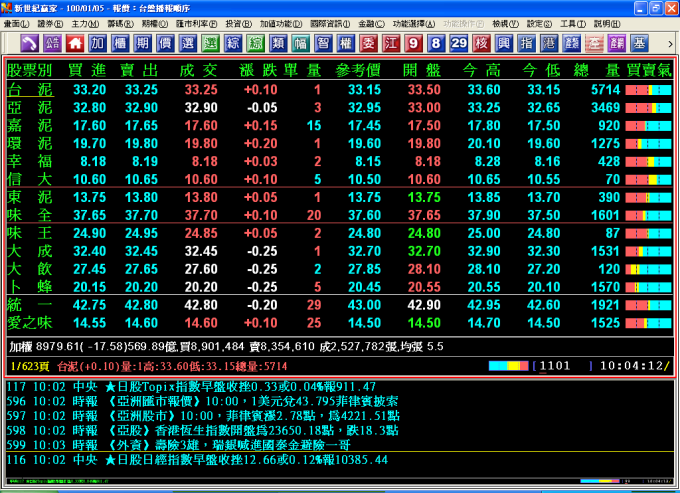Open the blue 期 futures icon
680x493 pixels.
point(142,43)
